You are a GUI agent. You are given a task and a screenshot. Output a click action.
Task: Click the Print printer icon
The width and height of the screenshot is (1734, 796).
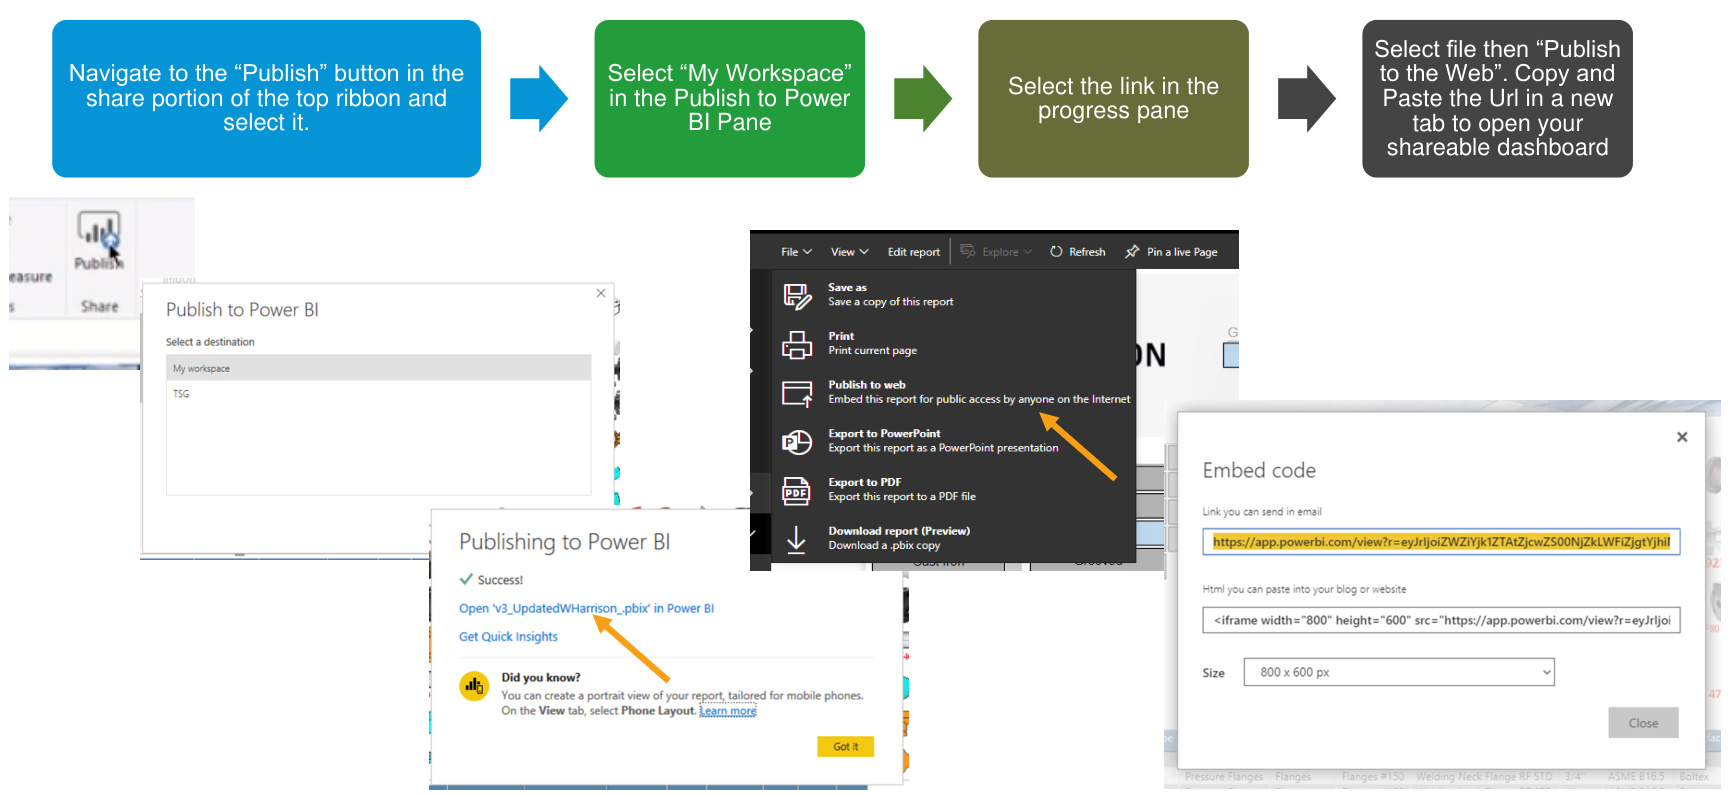pos(797,344)
